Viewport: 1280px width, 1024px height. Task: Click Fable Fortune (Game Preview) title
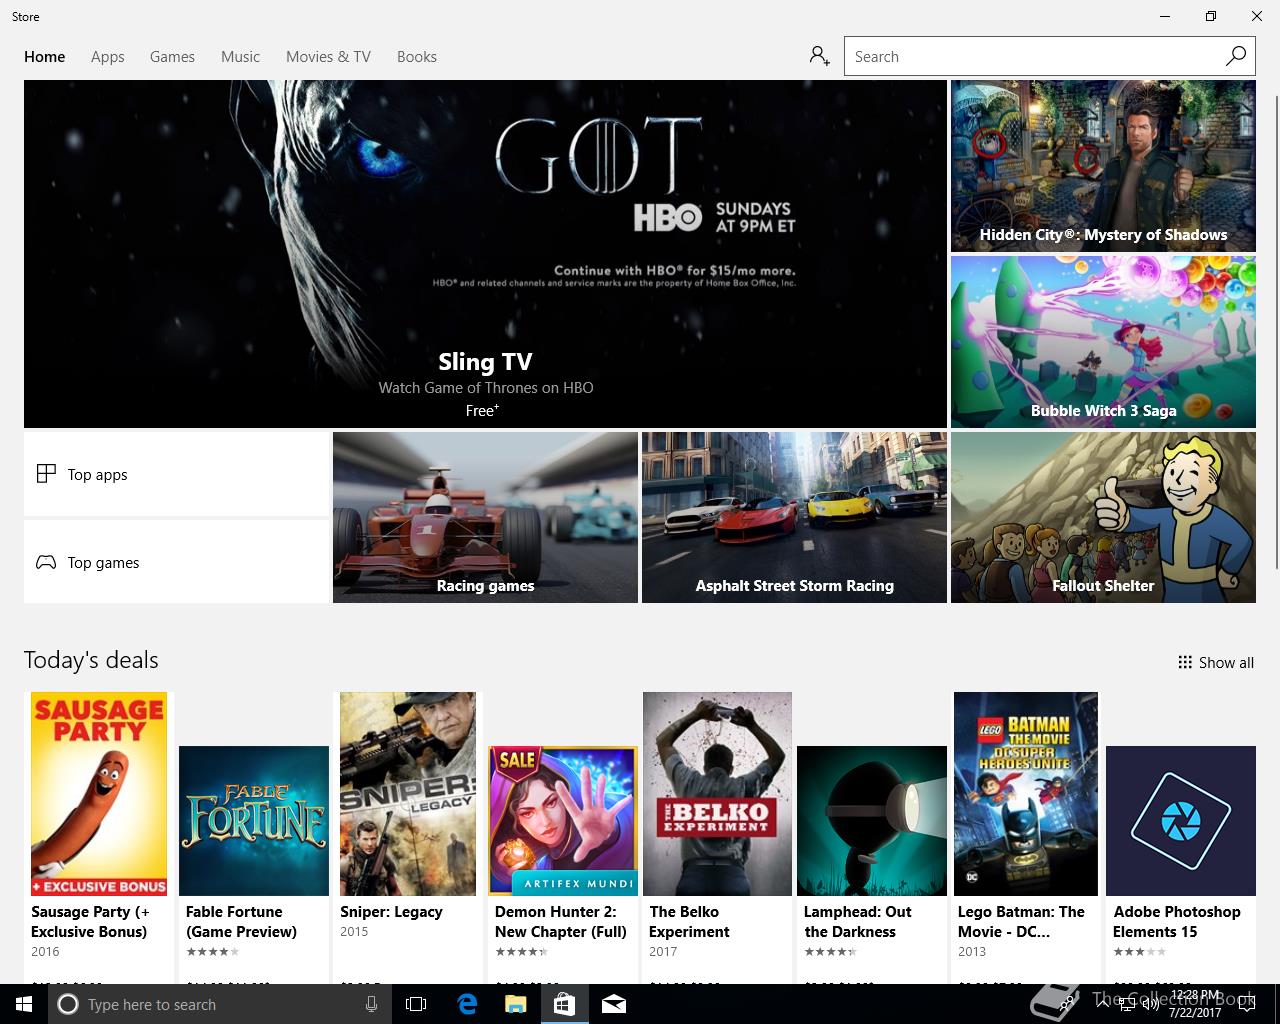coord(241,921)
